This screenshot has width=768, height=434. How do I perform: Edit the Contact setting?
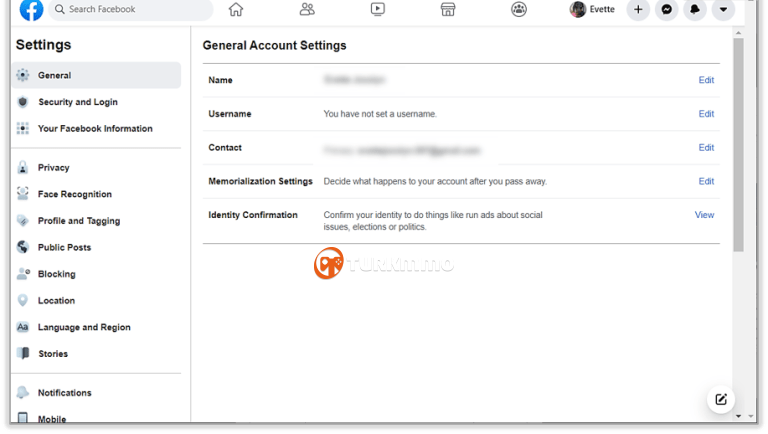[706, 147]
